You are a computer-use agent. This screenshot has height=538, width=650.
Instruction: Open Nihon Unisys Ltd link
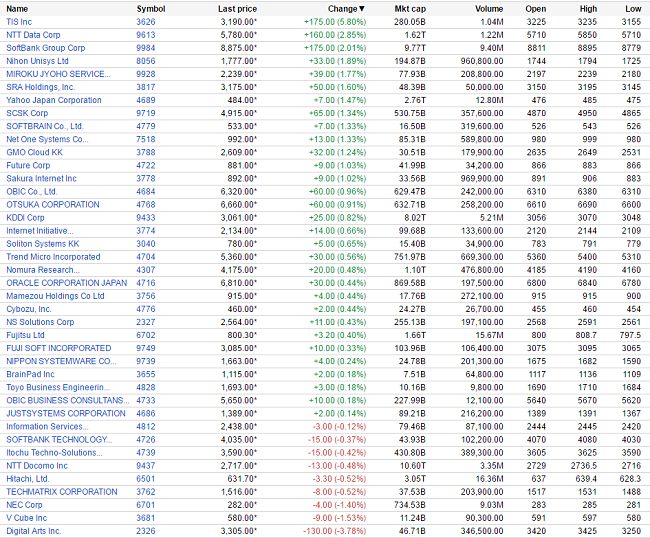[x=37, y=61]
